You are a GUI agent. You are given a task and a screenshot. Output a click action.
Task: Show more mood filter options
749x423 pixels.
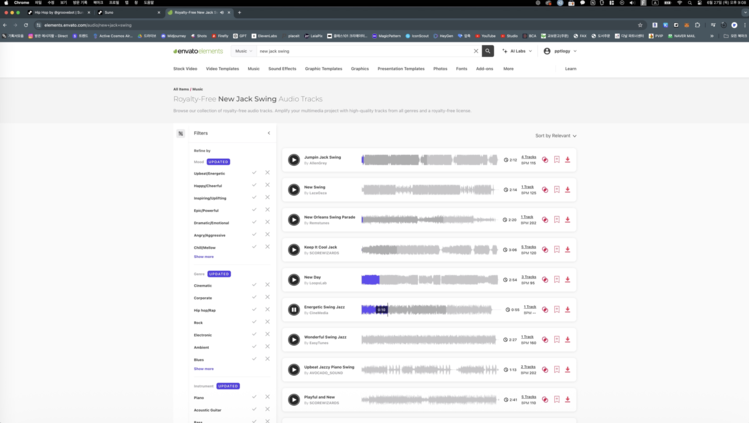click(203, 257)
